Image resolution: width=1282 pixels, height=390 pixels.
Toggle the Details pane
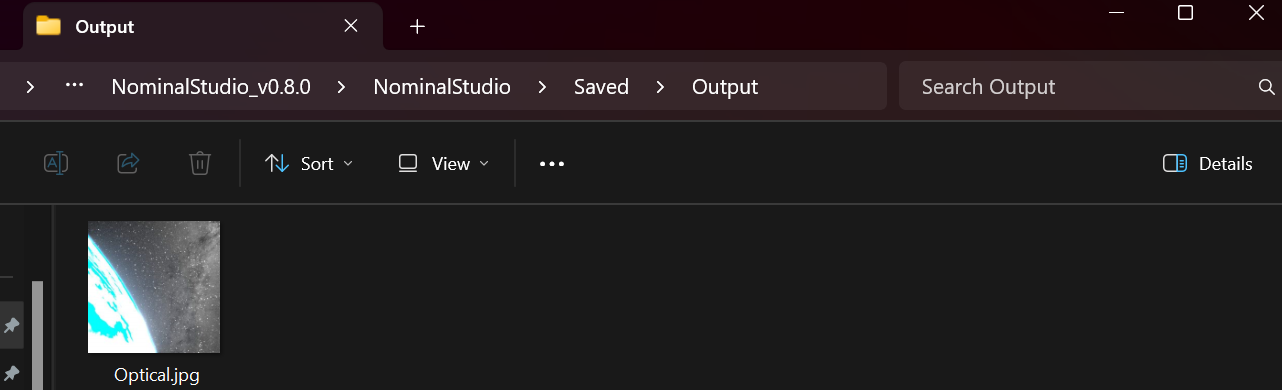point(1208,164)
